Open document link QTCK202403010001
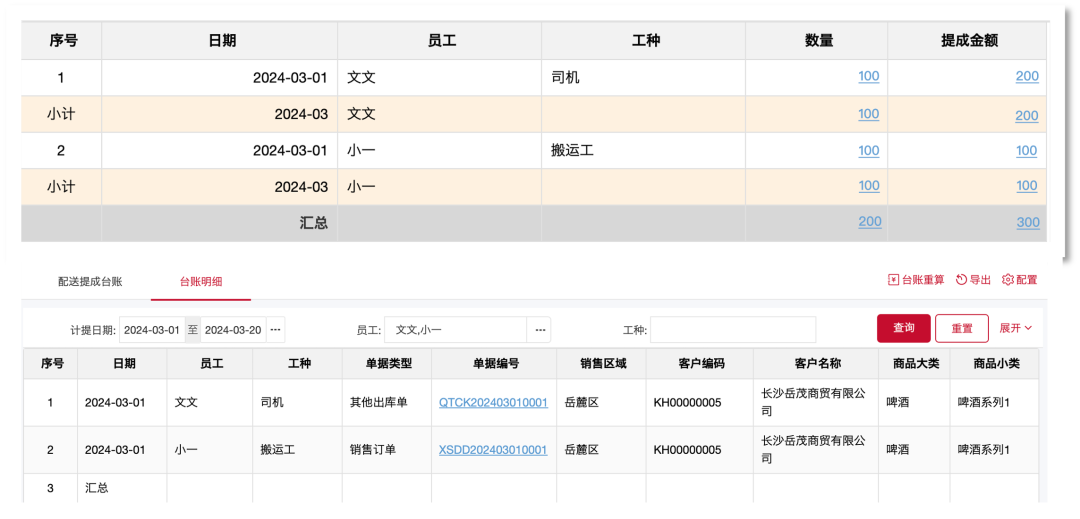 tap(493, 402)
